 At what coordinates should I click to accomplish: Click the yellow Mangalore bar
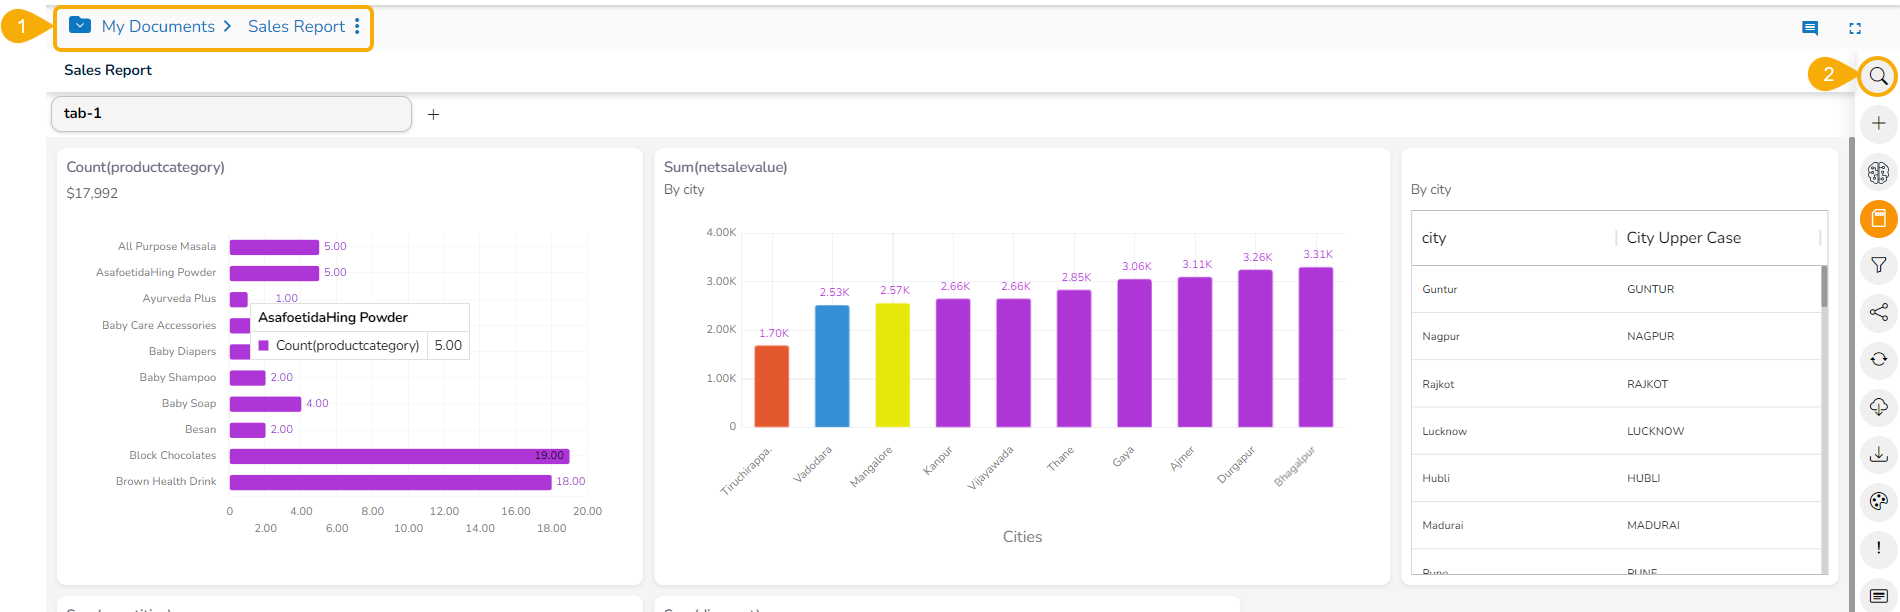click(892, 365)
